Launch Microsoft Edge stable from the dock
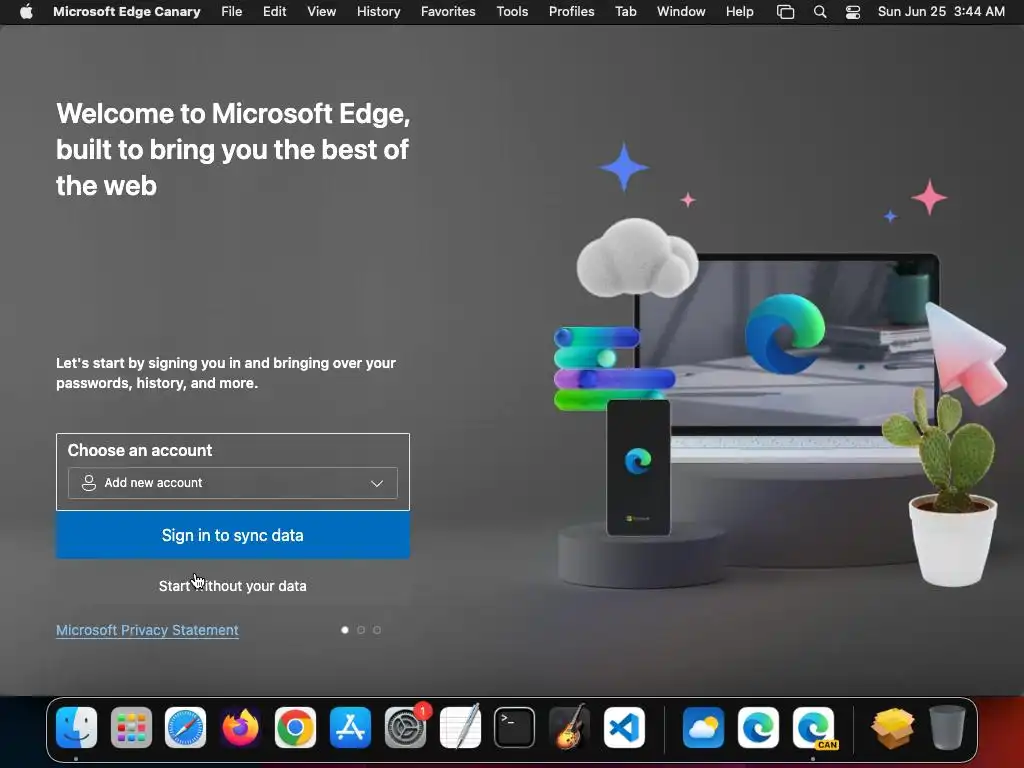 758,728
